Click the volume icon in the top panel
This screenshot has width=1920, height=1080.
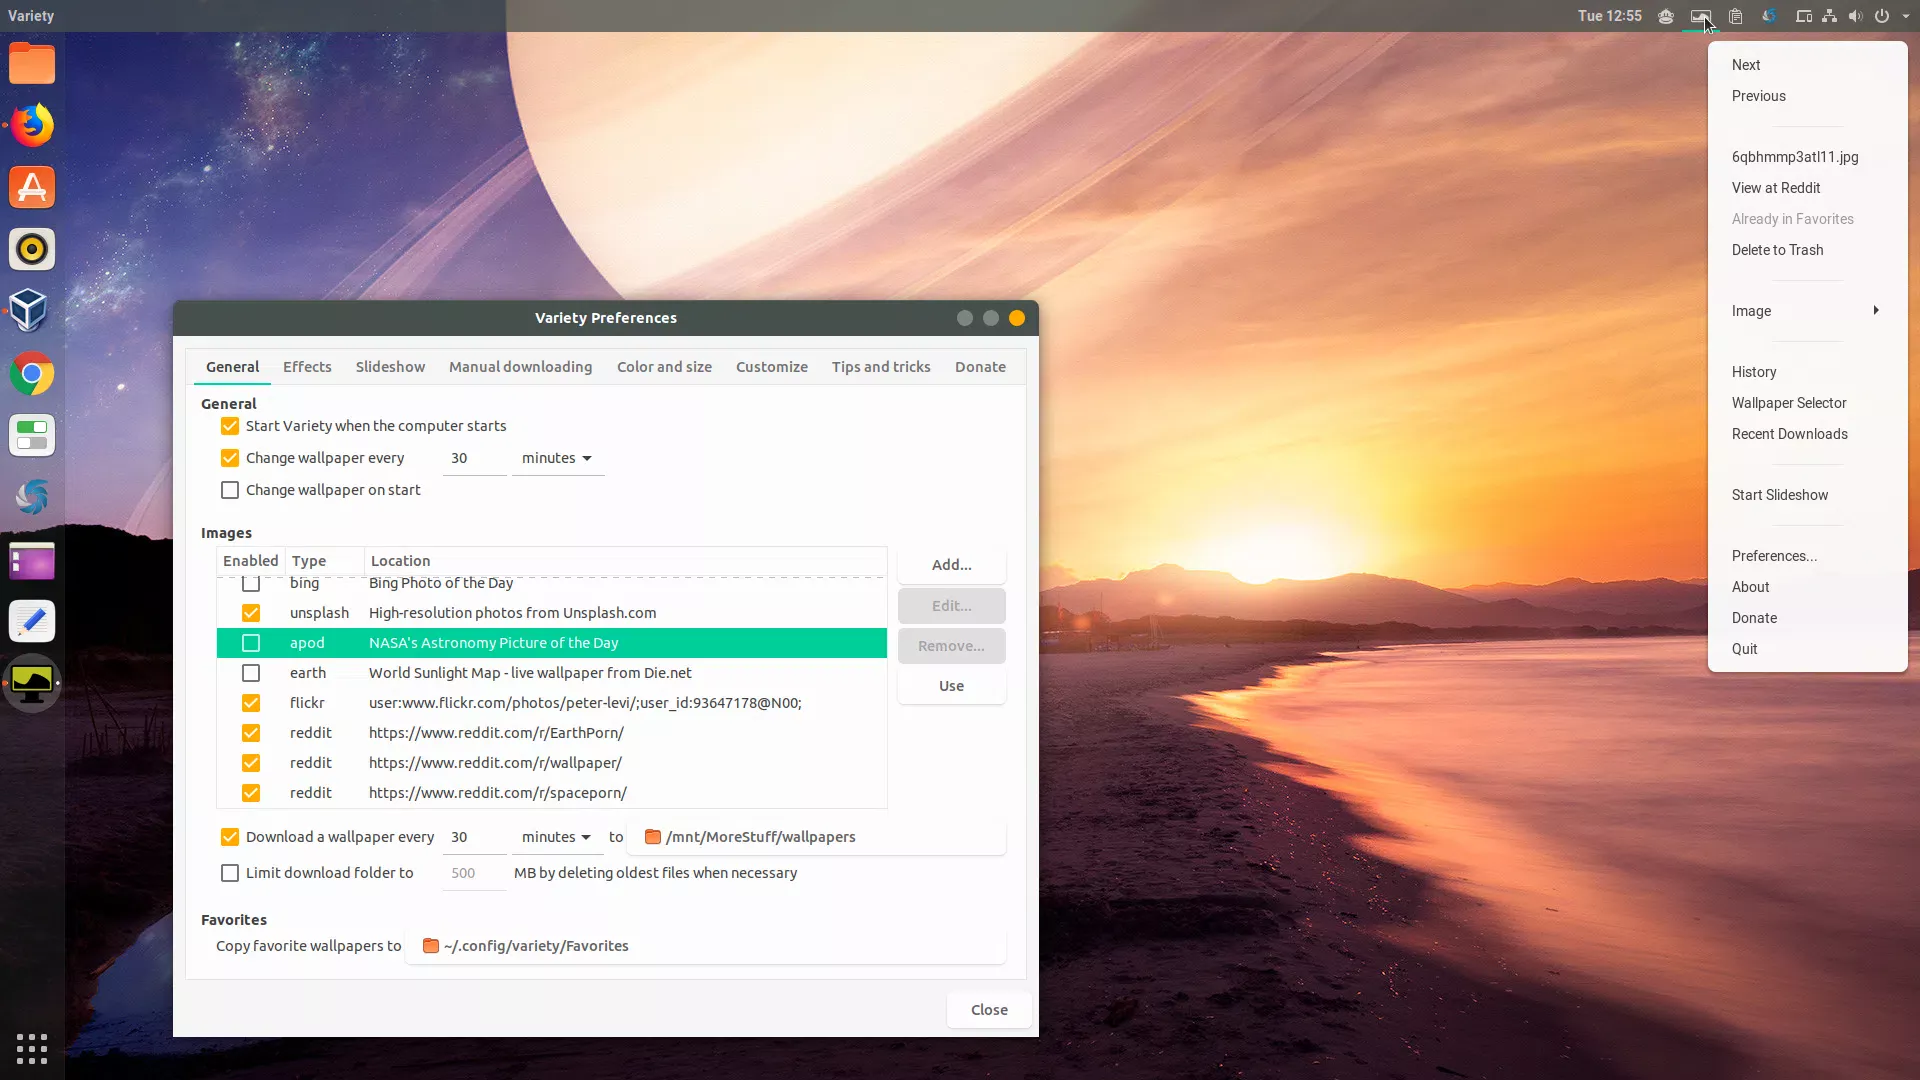[x=1855, y=16]
